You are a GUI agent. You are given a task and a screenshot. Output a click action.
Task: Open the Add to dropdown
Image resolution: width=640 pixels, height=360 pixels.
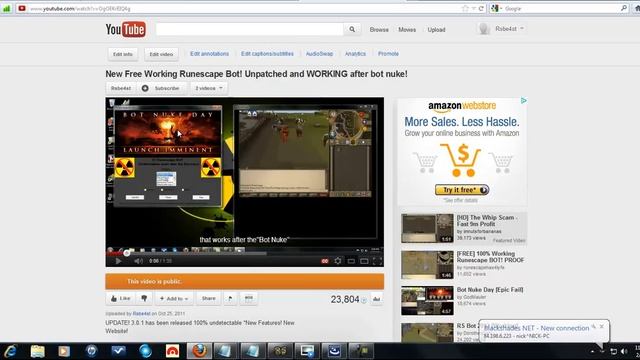174,298
